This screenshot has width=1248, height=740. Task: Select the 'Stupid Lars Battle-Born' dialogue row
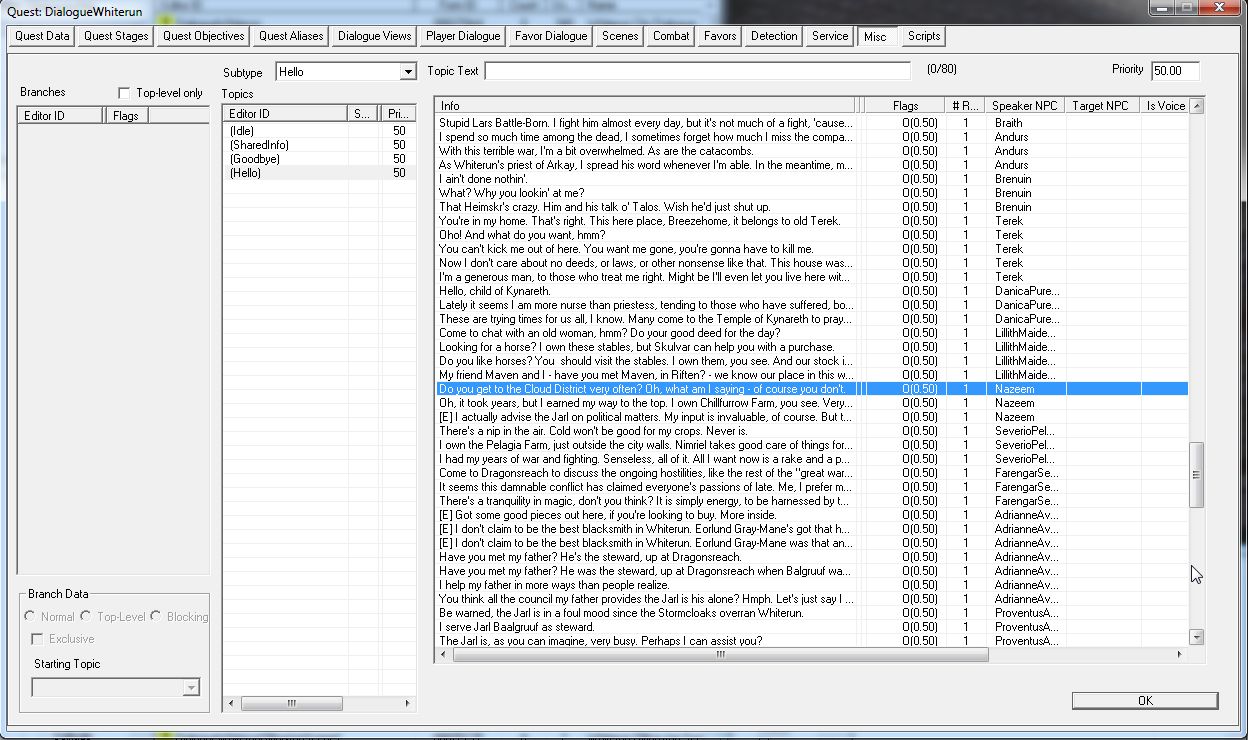click(812, 123)
